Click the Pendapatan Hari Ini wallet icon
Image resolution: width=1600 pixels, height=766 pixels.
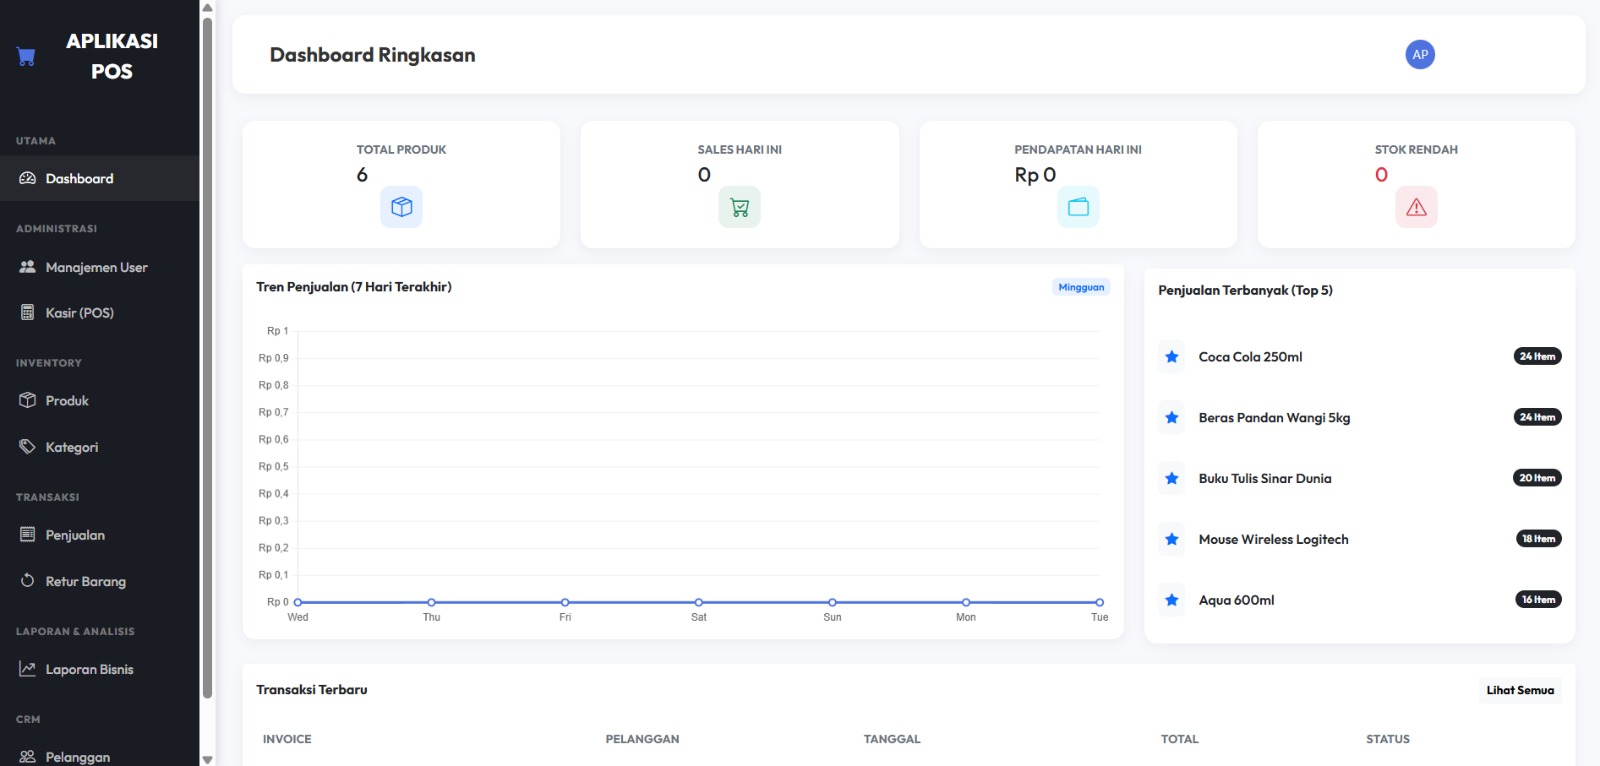click(x=1078, y=207)
